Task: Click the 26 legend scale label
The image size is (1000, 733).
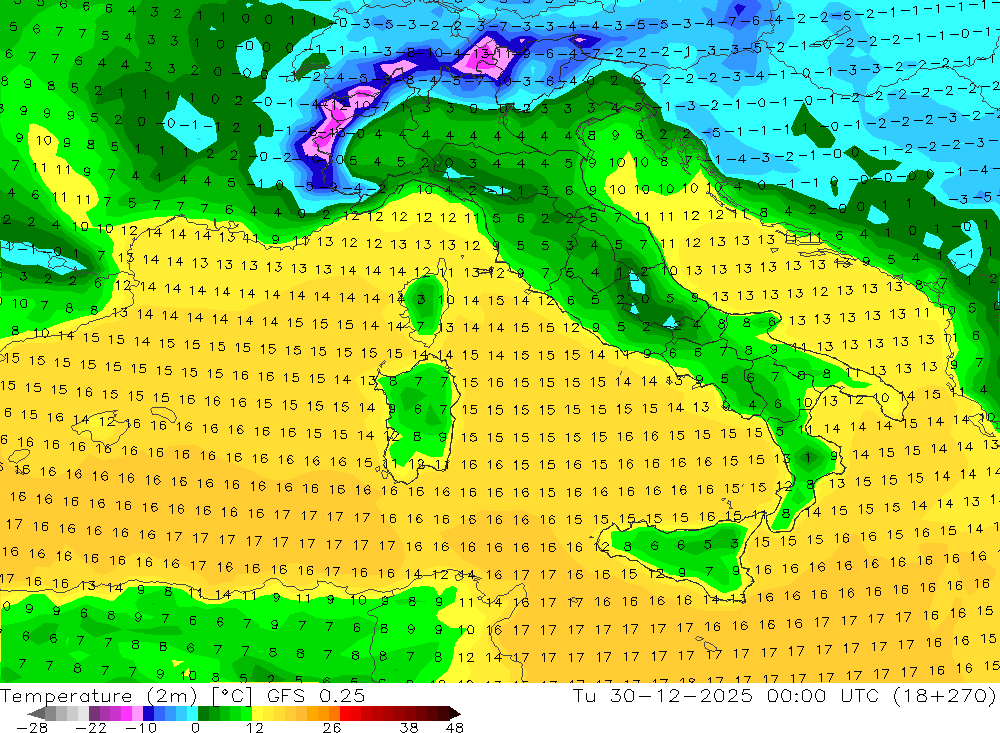Action: click(x=332, y=727)
